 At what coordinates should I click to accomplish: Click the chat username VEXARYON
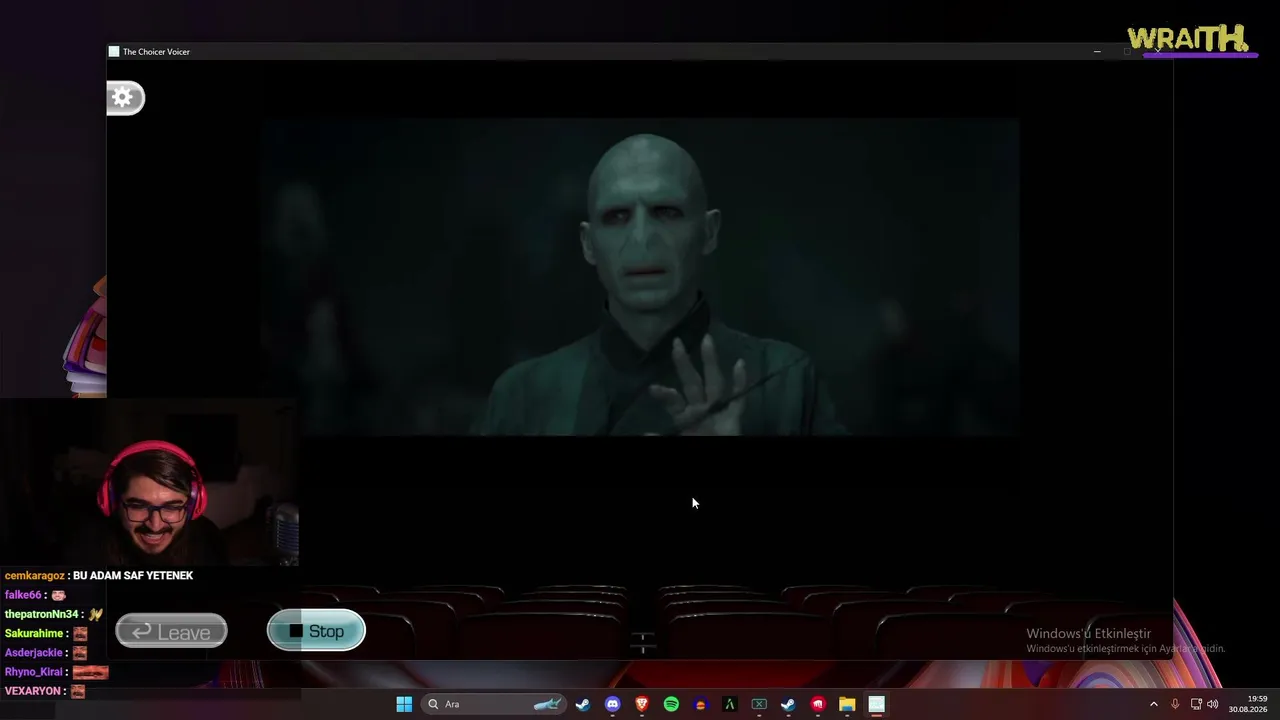click(x=34, y=691)
